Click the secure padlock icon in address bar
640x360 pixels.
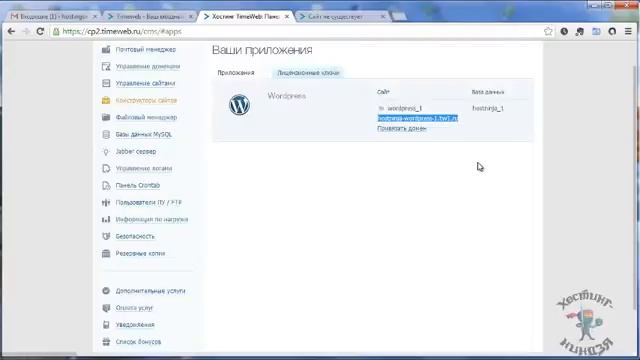coord(56,31)
